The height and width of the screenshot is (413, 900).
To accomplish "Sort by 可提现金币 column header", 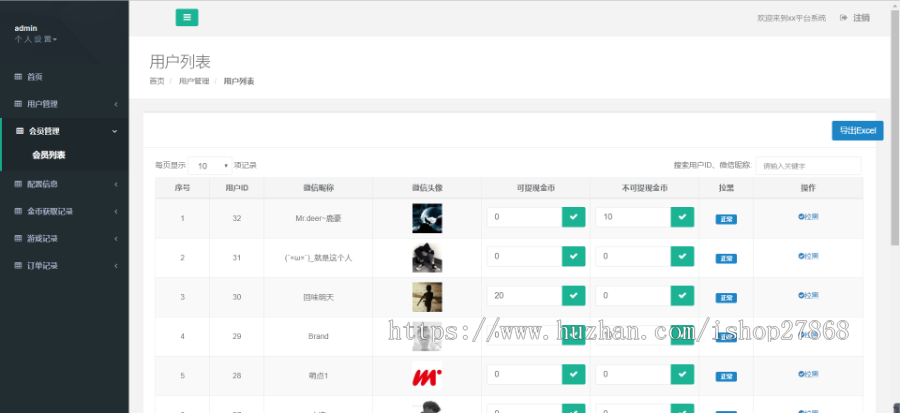I will tap(536, 188).
